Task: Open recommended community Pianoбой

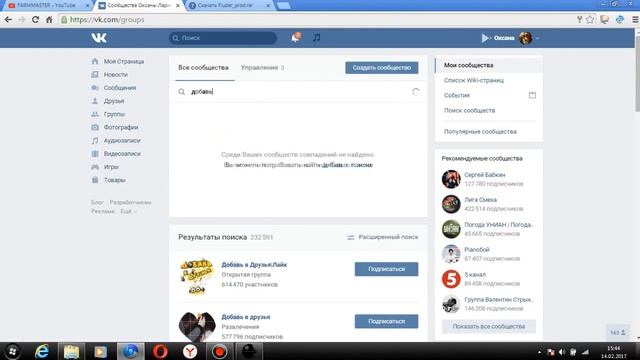Action: coord(477,250)
